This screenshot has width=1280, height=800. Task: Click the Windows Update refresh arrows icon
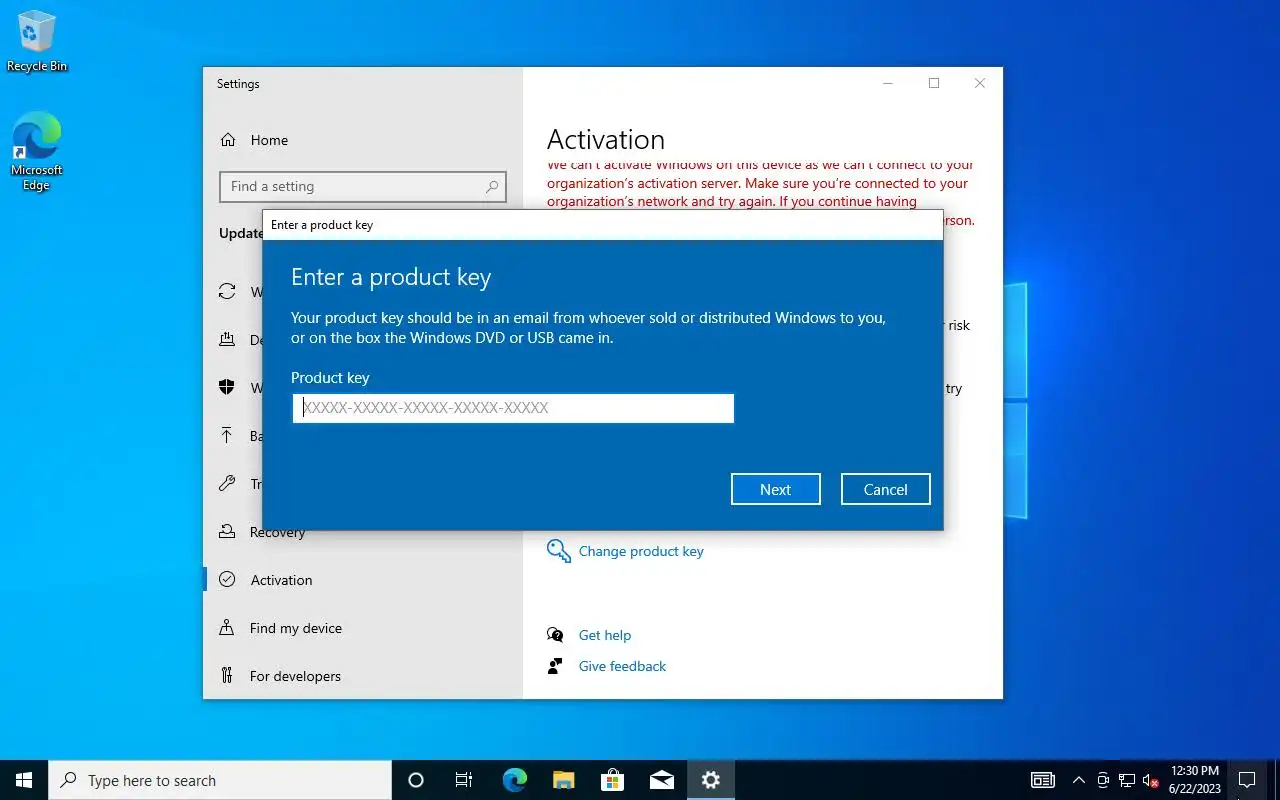click(227, 292)
